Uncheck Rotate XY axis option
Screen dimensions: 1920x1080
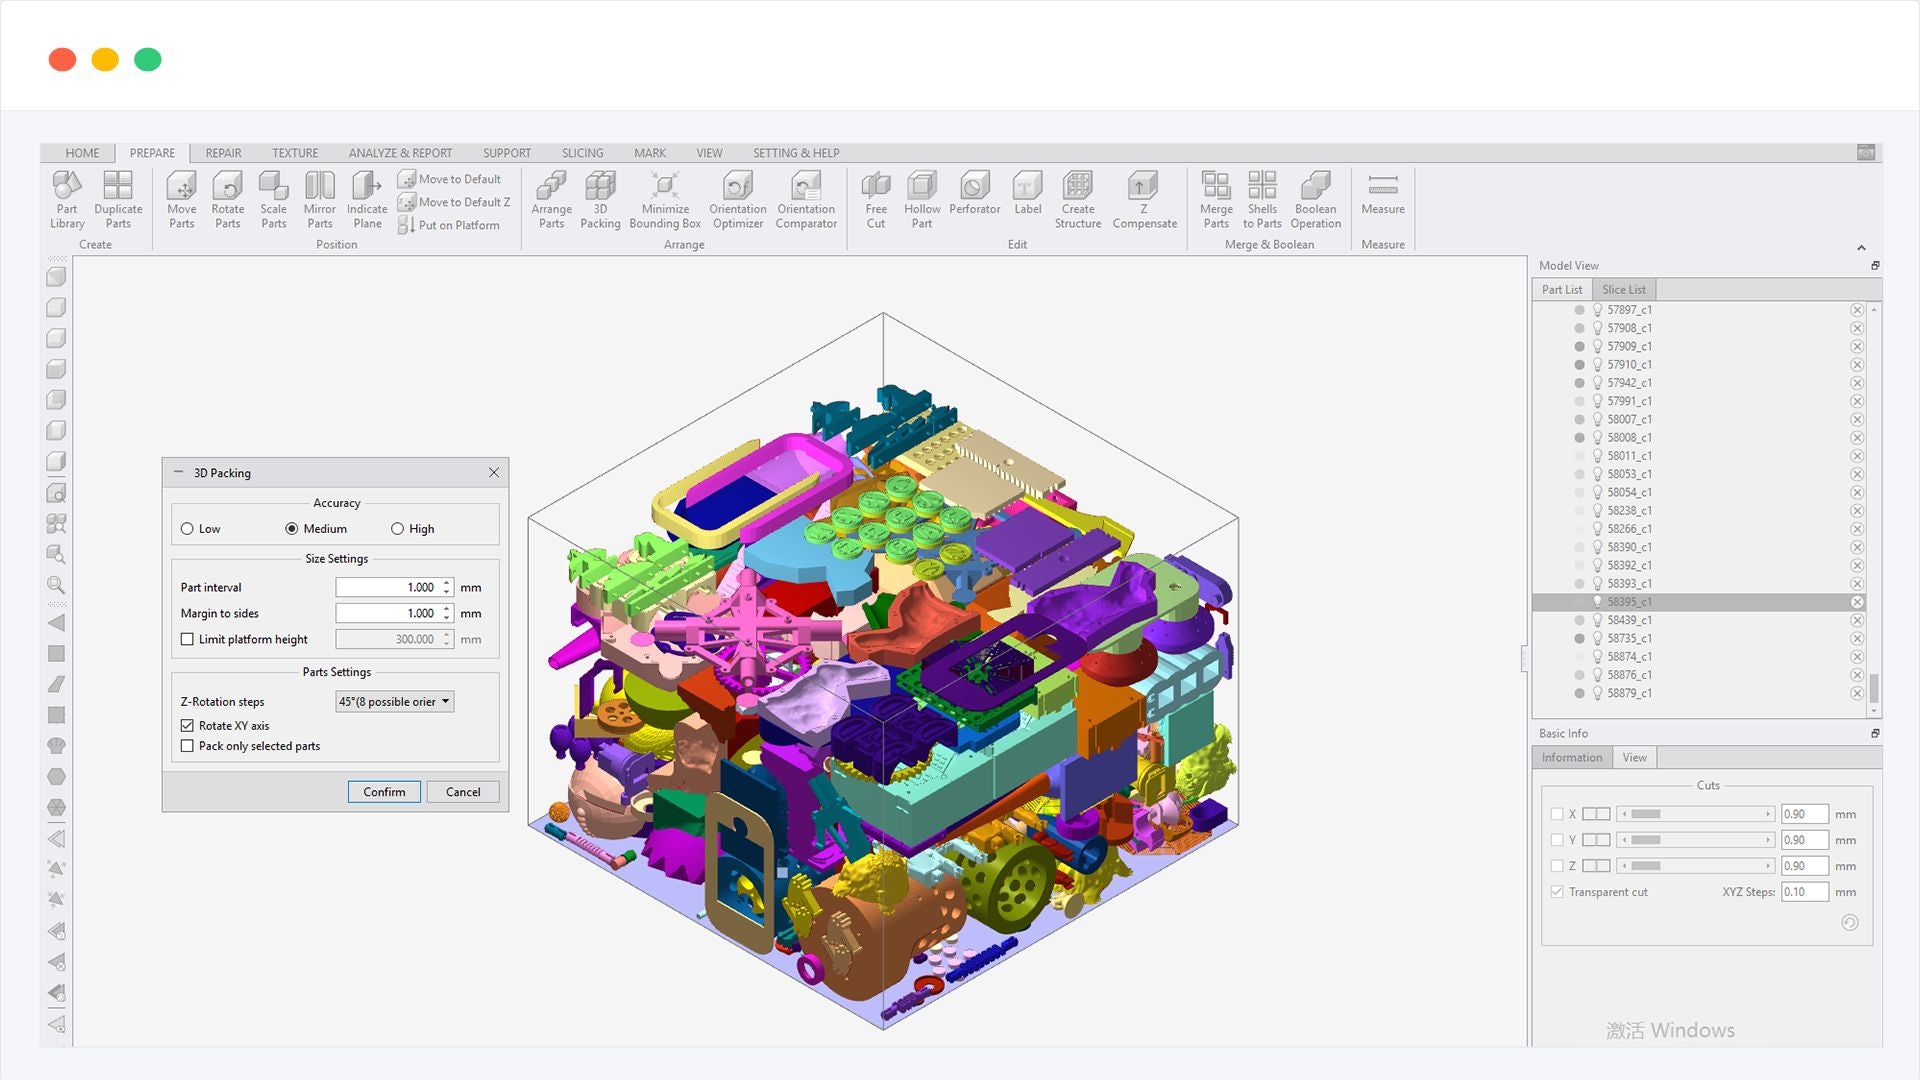[x=187, y=726]
